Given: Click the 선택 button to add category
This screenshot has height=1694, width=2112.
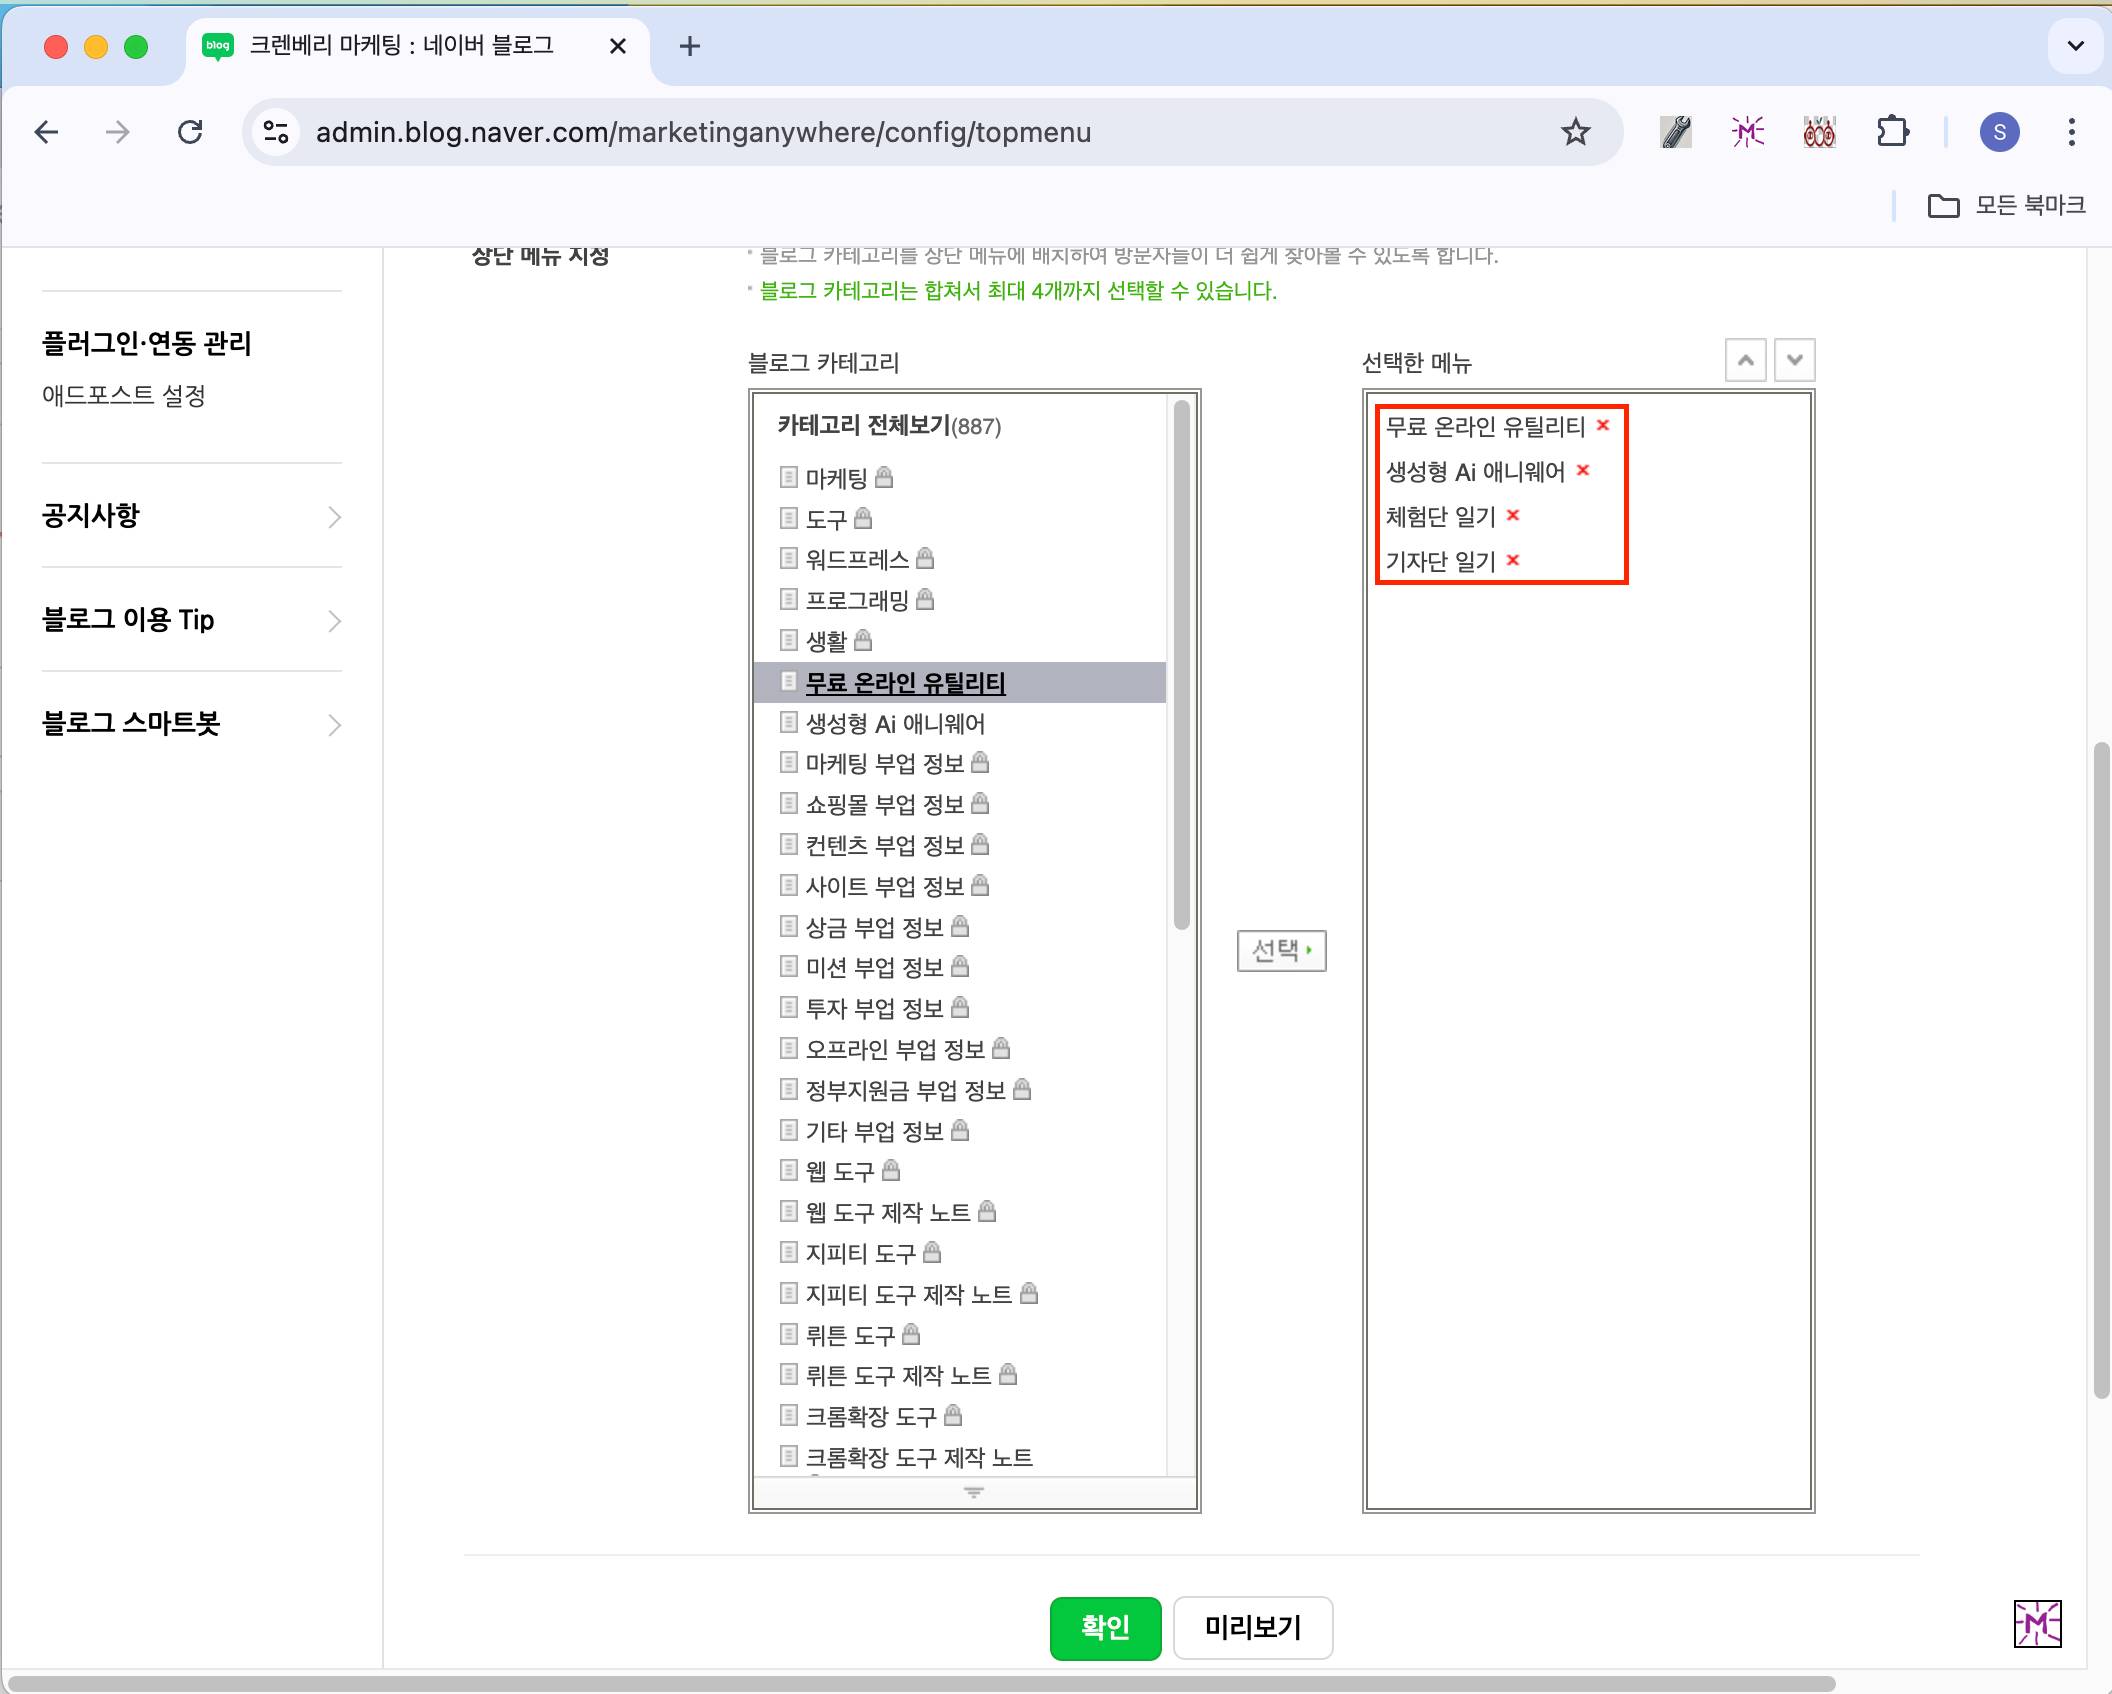Looking at the screenshot, I should tap(1281, 950).
